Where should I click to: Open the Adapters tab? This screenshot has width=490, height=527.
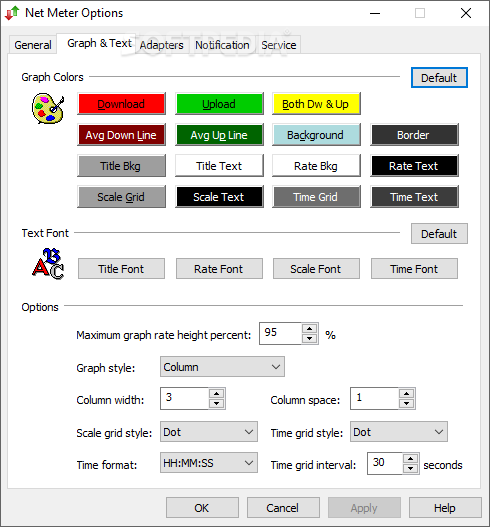point(161,45)
